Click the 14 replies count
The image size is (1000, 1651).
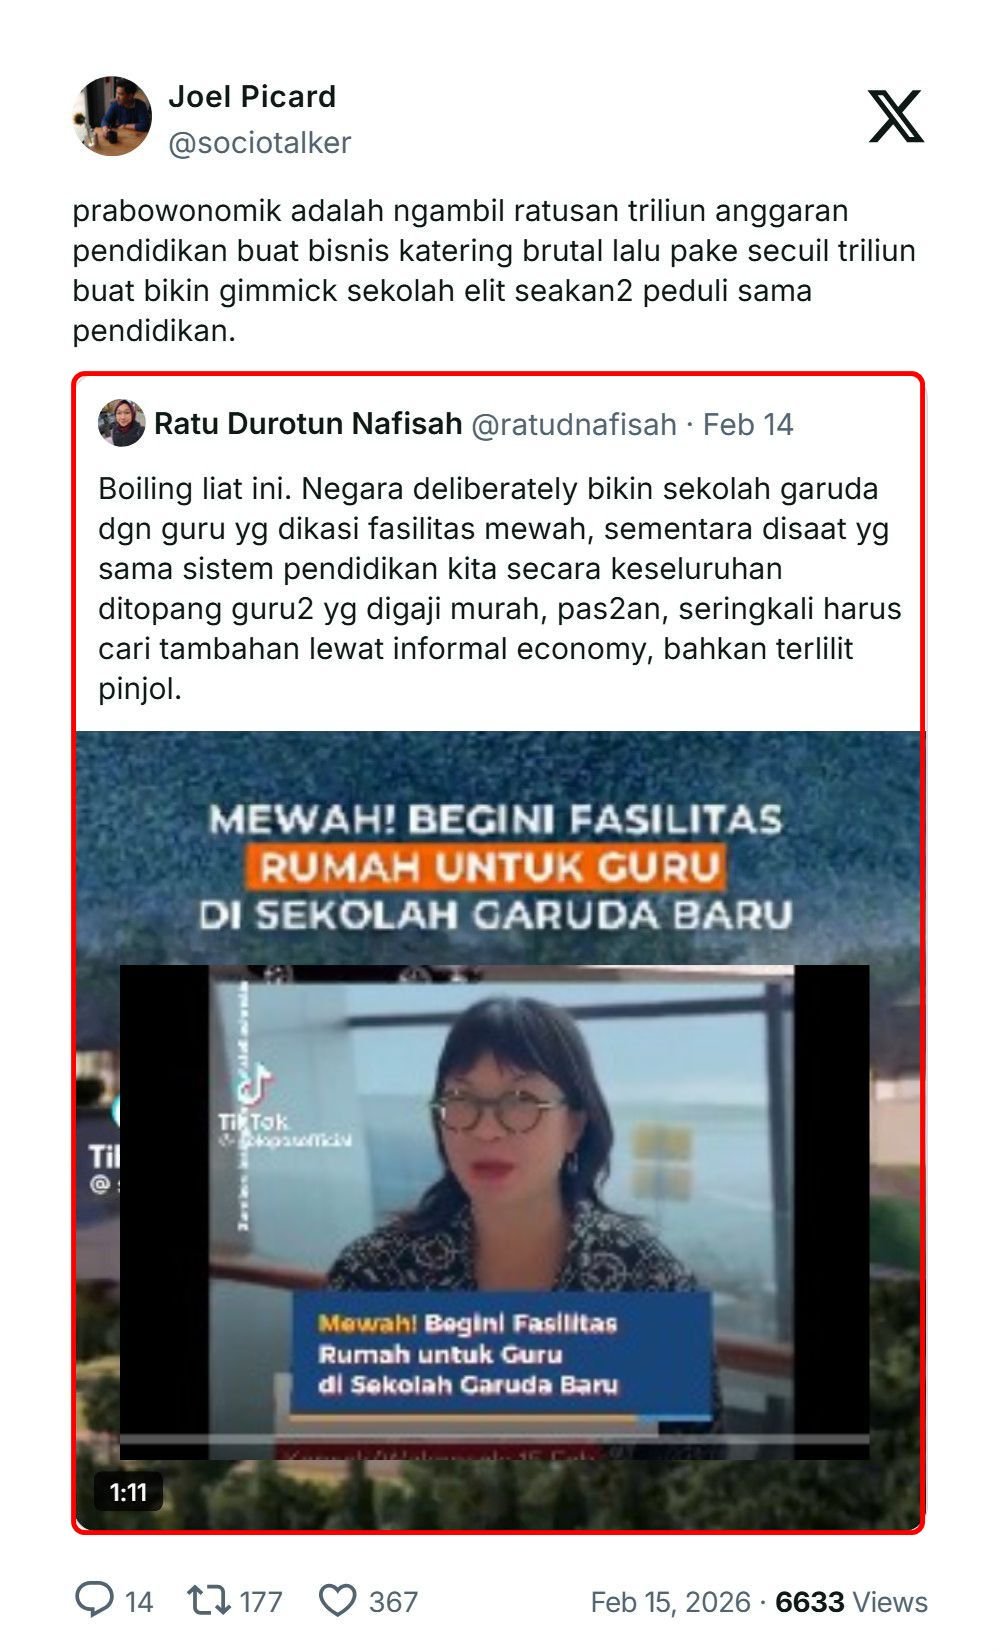click(139, 1602)
